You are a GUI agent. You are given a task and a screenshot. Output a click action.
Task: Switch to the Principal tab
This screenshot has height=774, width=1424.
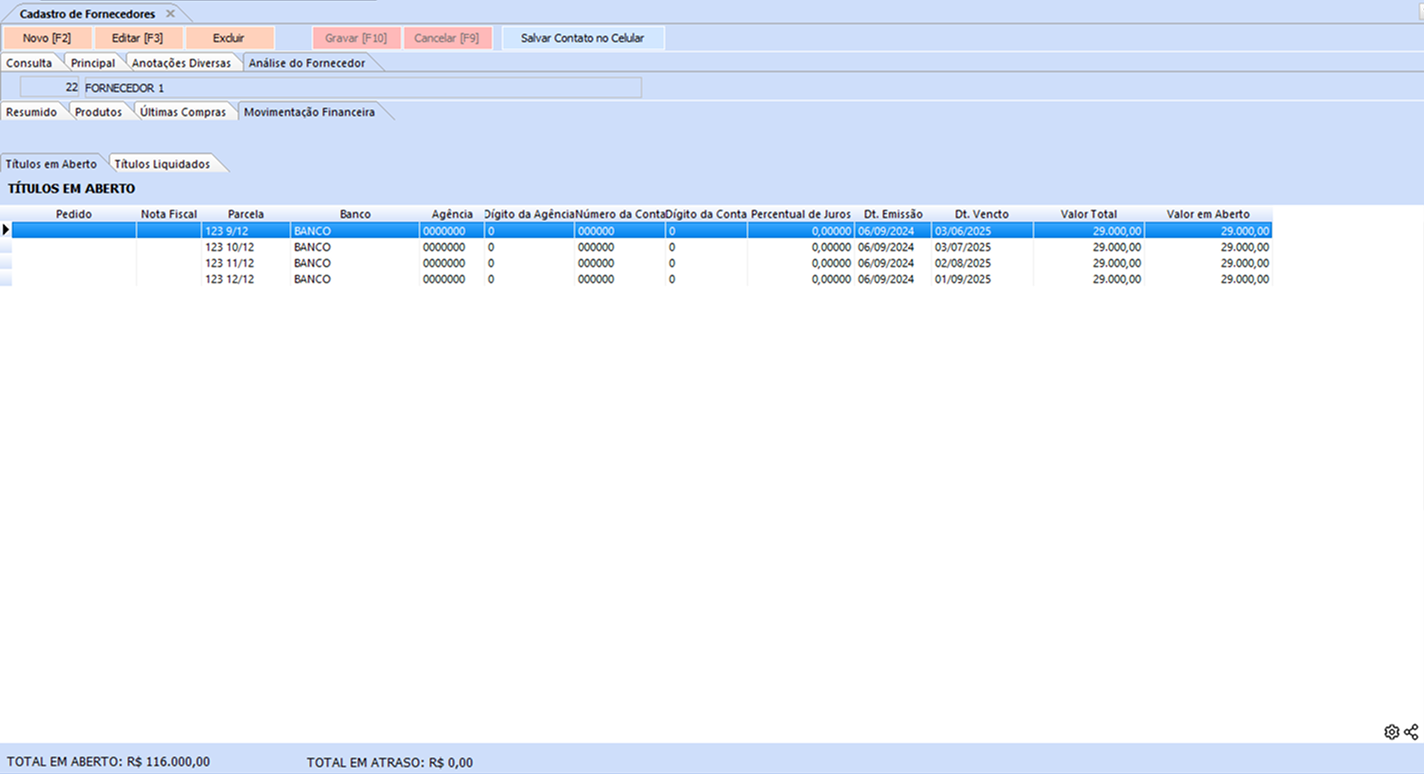tap(93, 63)
